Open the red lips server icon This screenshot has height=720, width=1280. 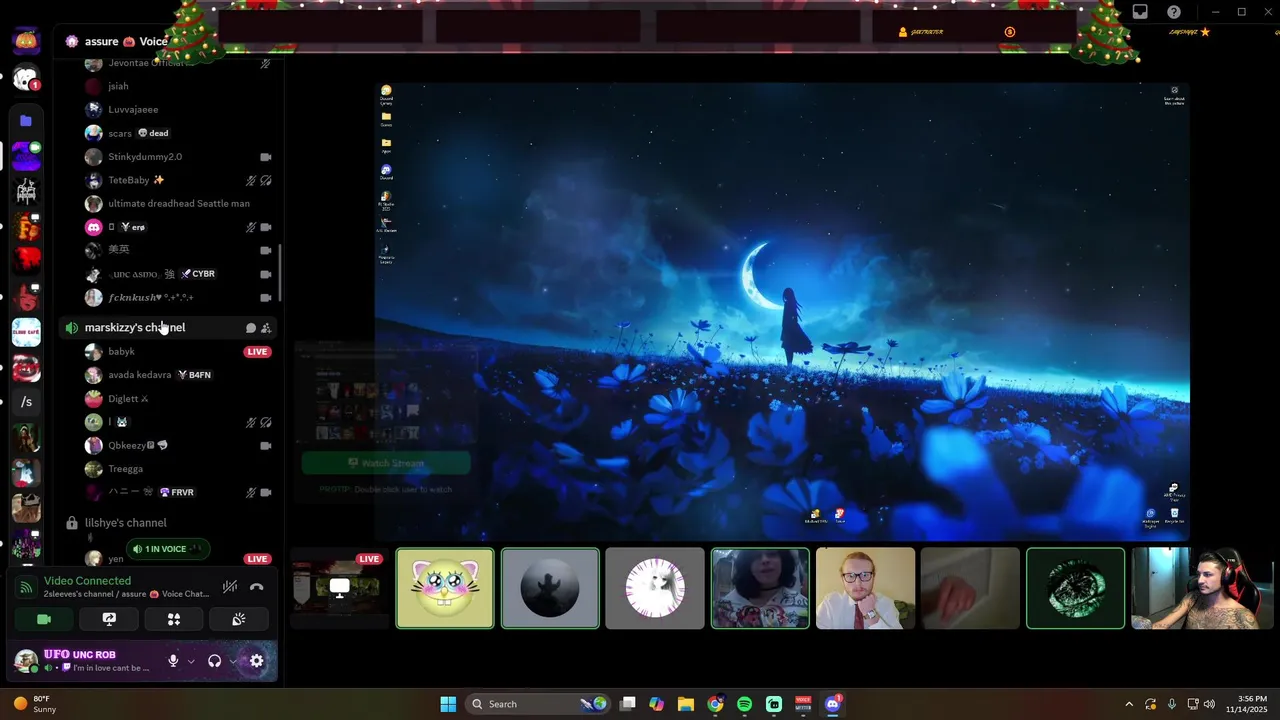tap(26, 367)
